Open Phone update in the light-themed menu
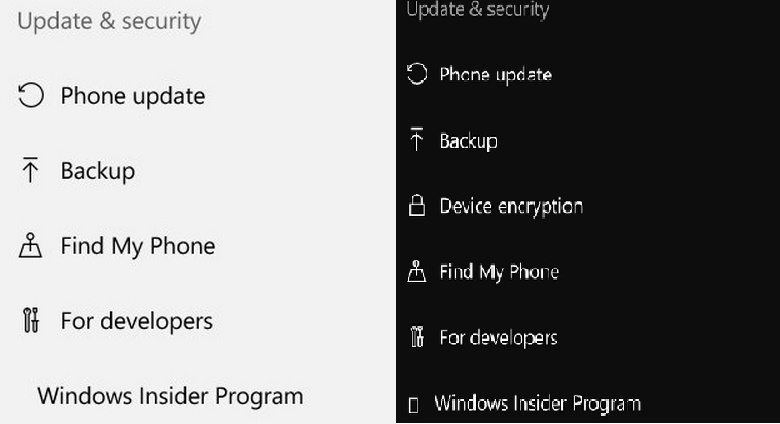The width and height of the screenshot is (780, 424). click(133, 96)
